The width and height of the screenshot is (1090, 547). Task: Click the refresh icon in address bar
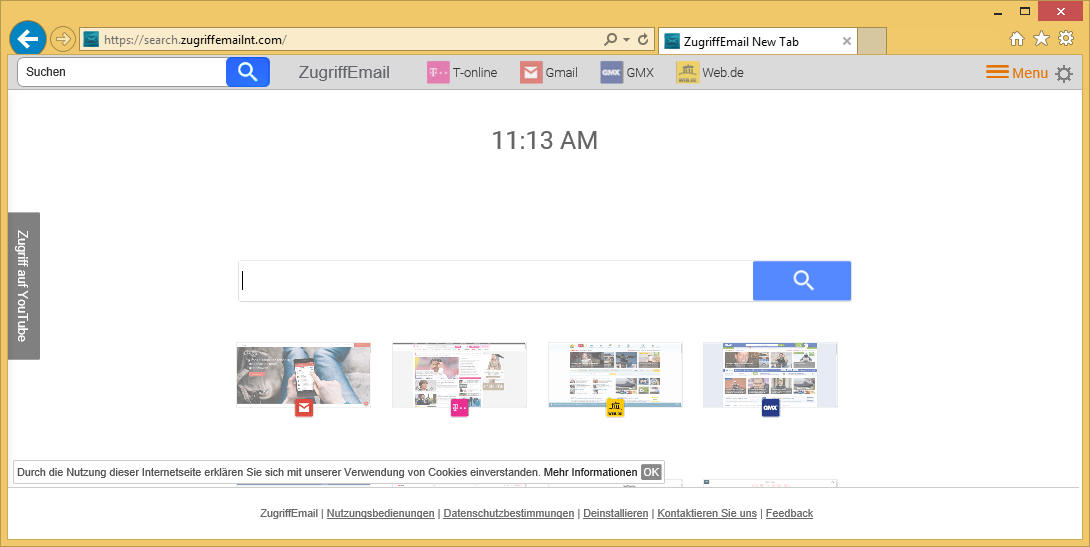pyautogui.click(x=643, y=40)
